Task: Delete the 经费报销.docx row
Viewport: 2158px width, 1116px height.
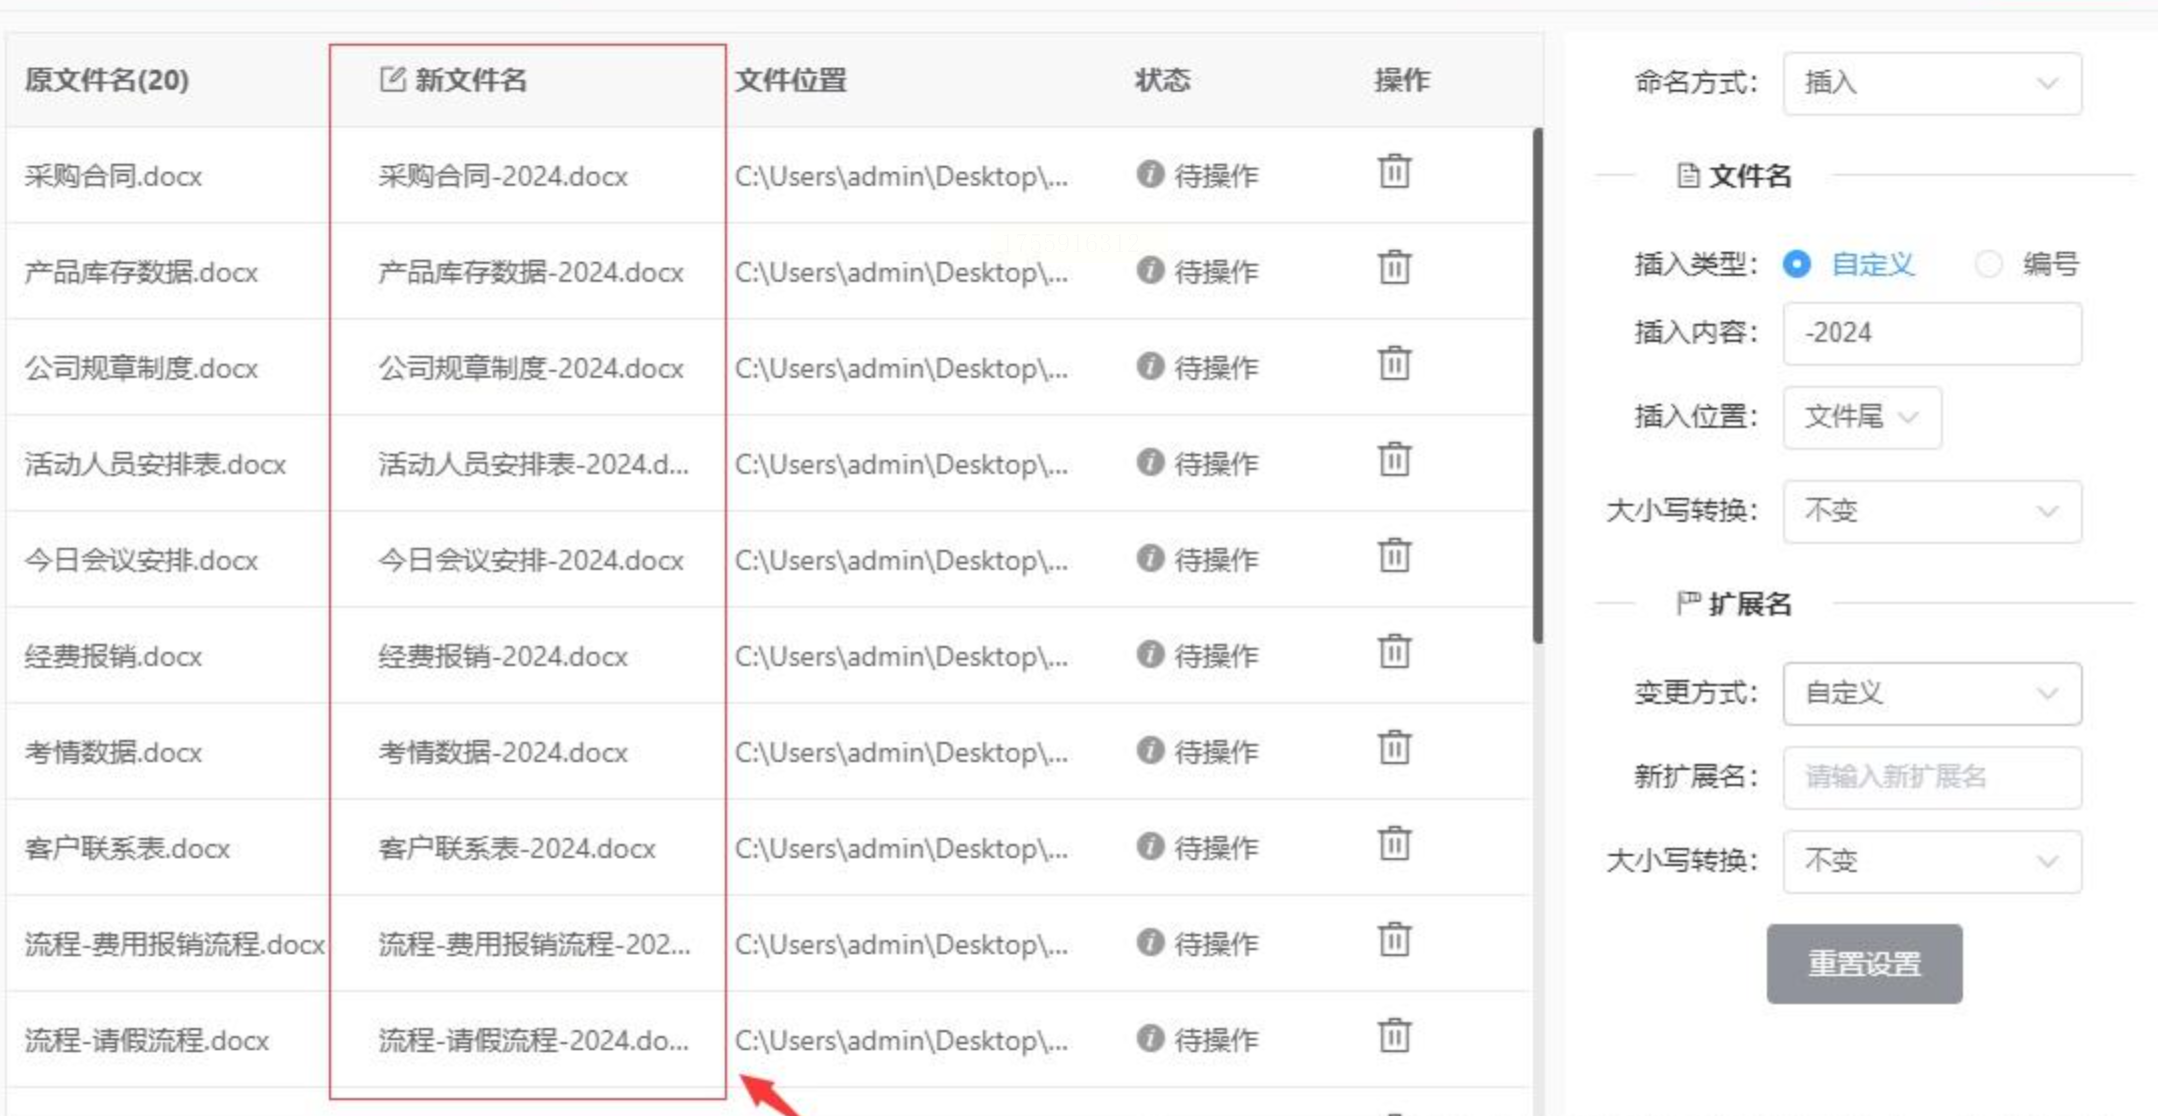Action: 1394,652
